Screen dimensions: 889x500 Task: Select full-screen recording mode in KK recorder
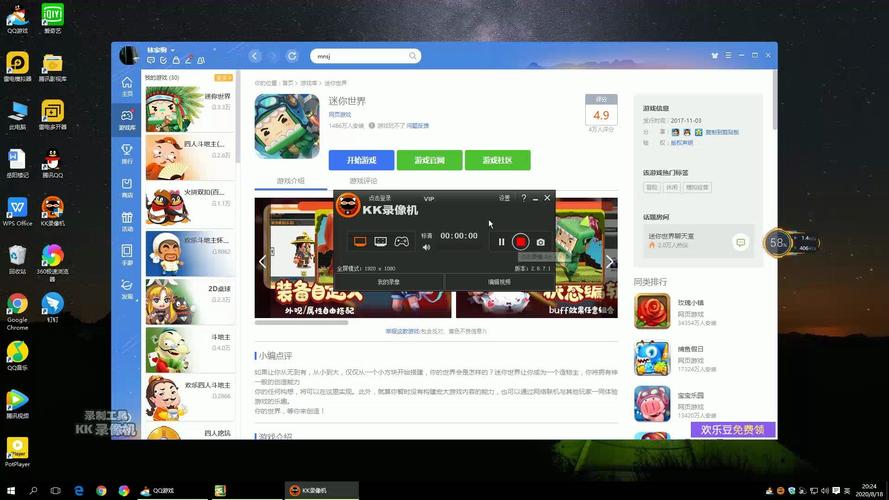(360, 241)
